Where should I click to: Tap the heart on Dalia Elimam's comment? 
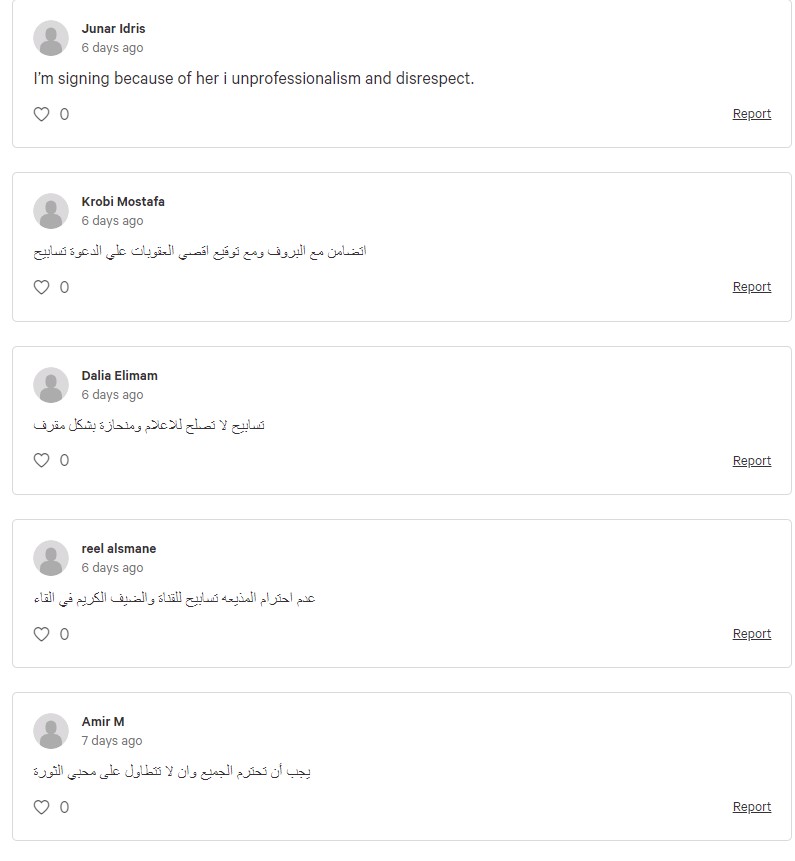coord(42,460)
